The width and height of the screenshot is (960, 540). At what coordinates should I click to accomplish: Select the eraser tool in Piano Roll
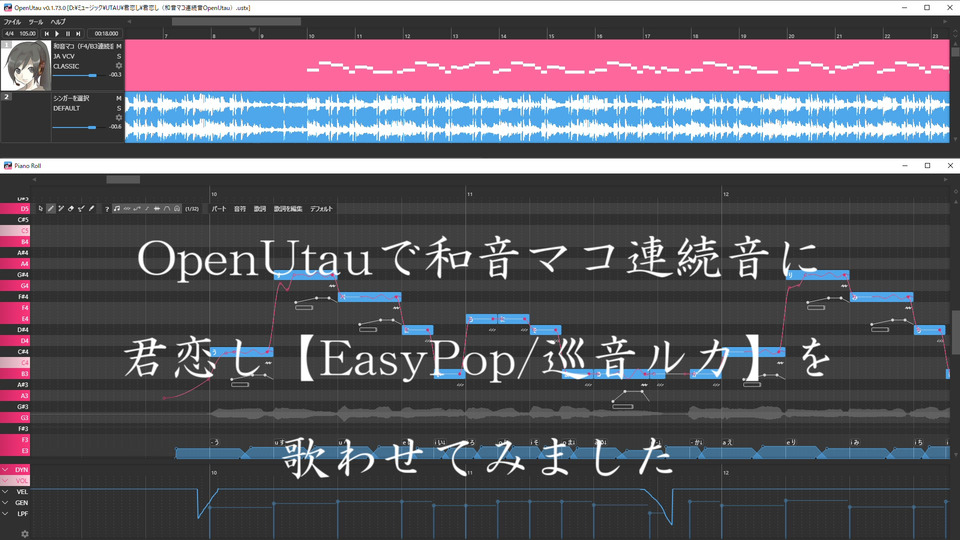[71, 209]
